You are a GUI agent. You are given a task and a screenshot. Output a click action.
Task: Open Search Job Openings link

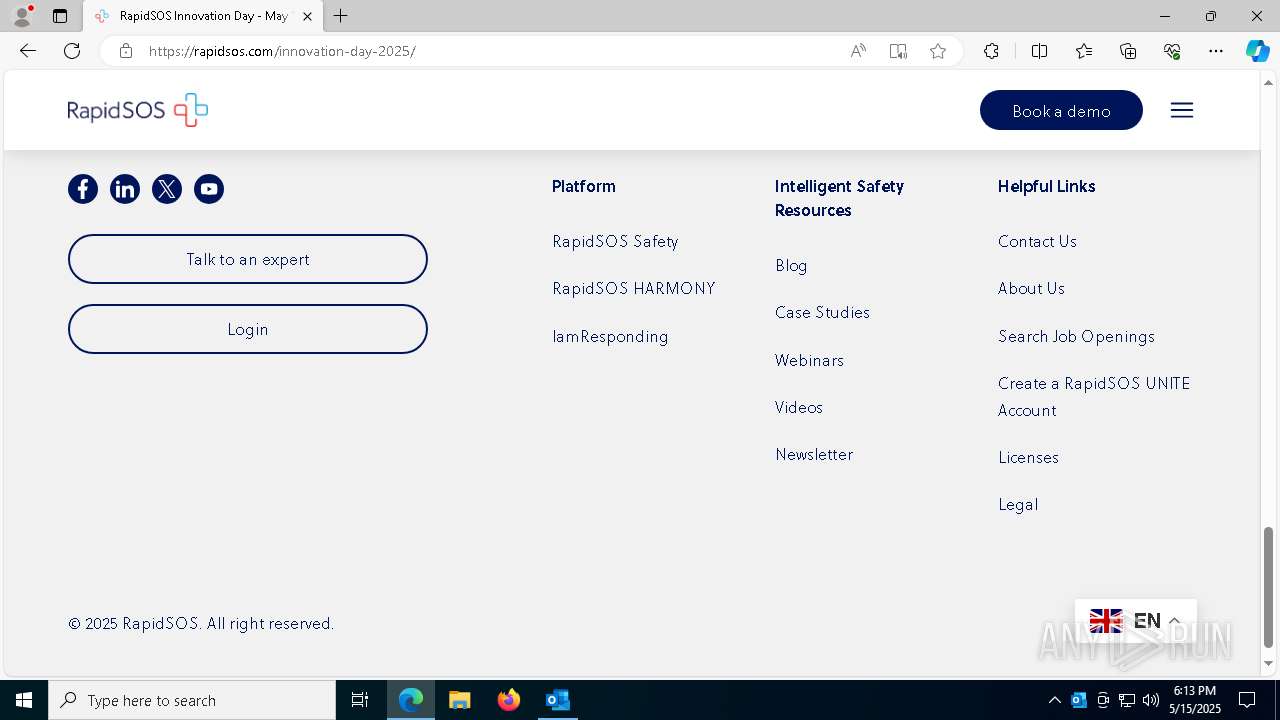pyautogui.click(x=1076, y=336)
